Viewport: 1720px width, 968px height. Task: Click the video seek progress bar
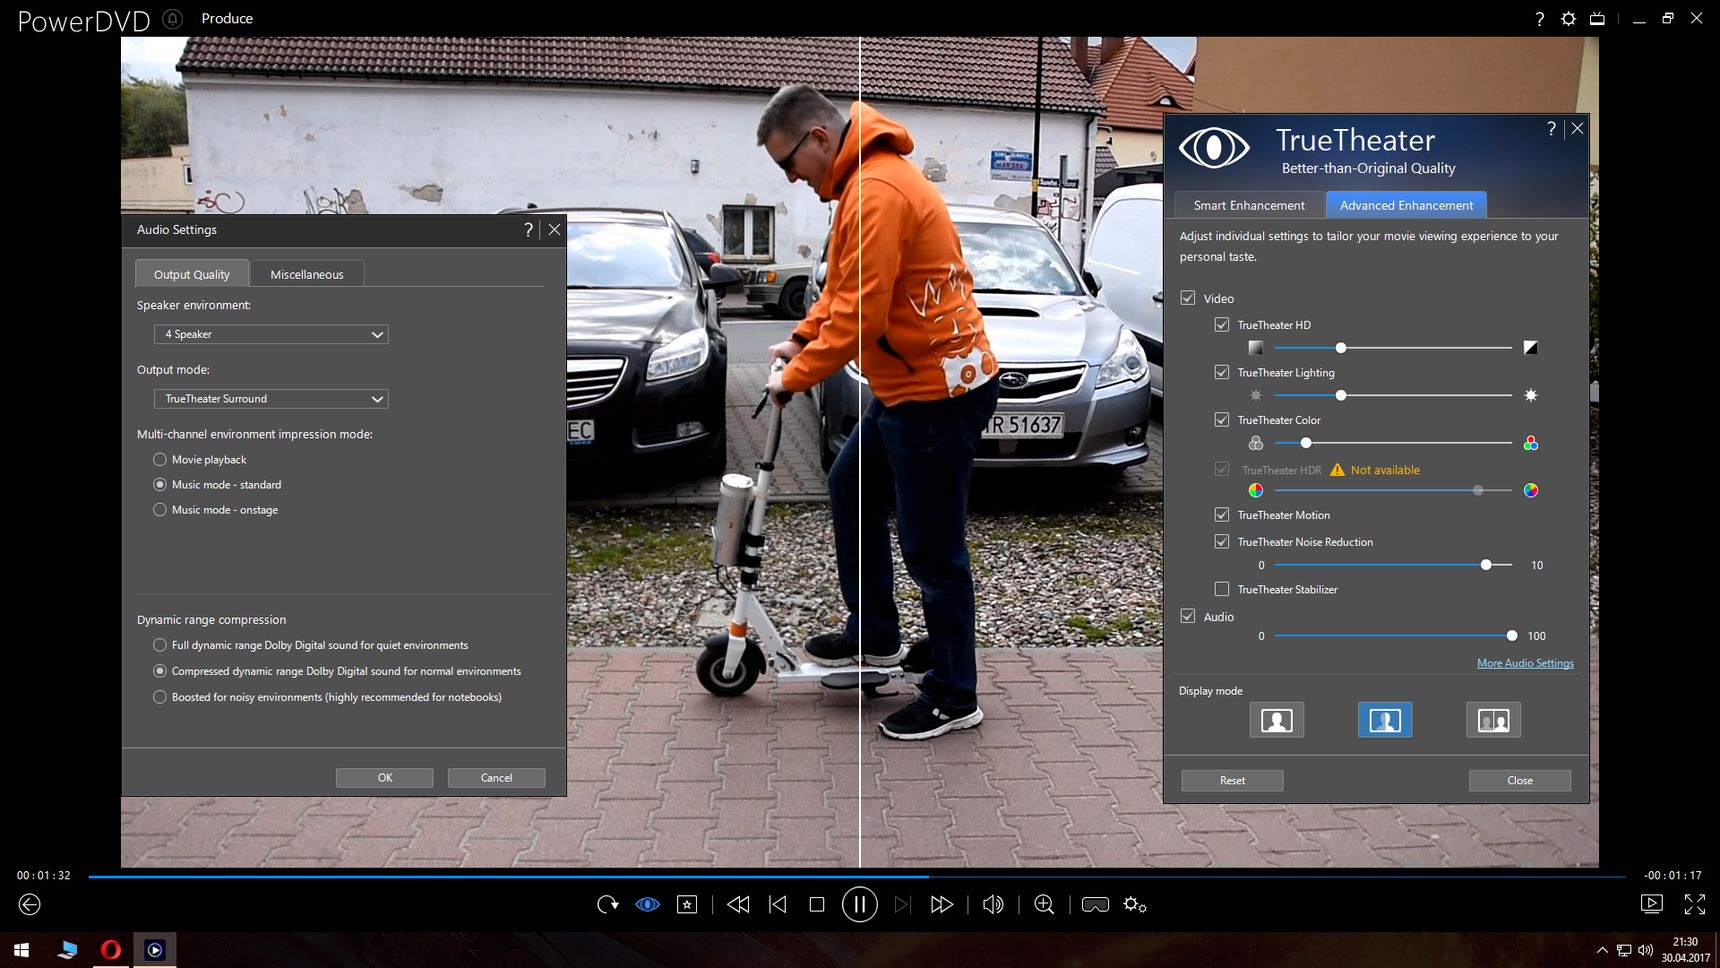(857, 877)
